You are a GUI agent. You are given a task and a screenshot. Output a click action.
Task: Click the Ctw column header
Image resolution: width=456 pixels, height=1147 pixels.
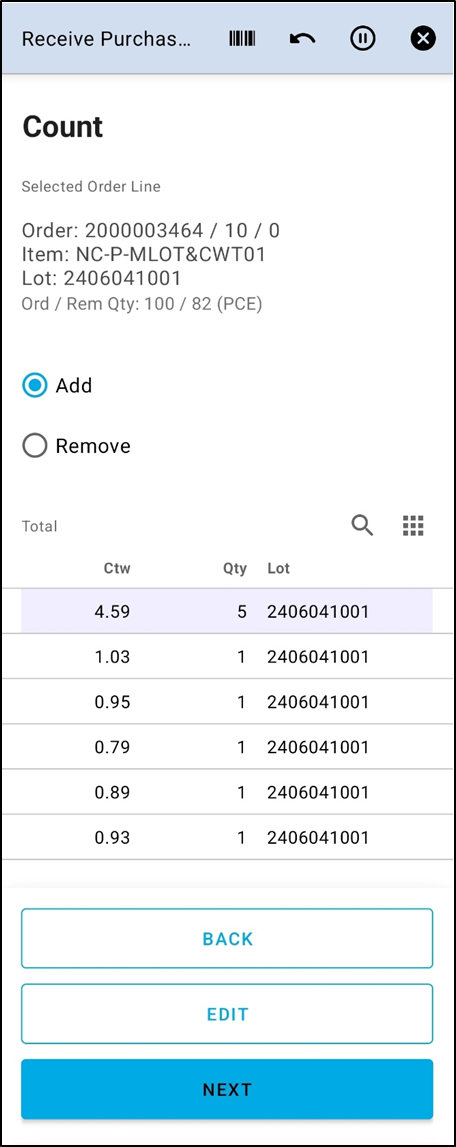tap(117, 568)
